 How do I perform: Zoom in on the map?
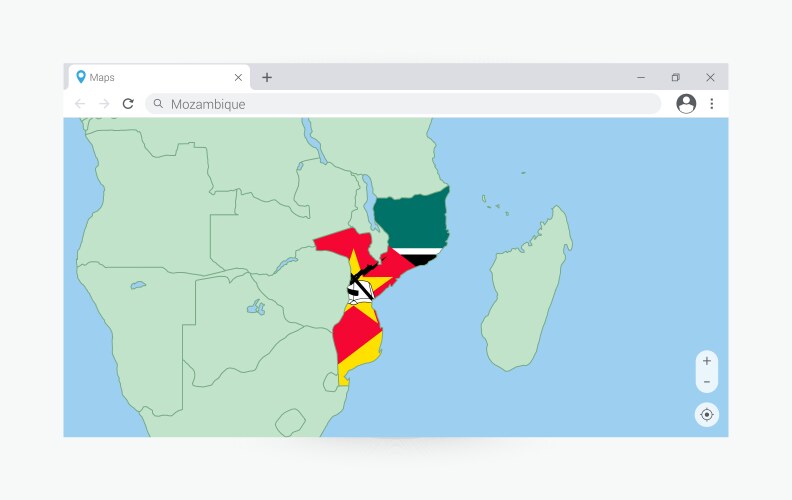[707, 361]
